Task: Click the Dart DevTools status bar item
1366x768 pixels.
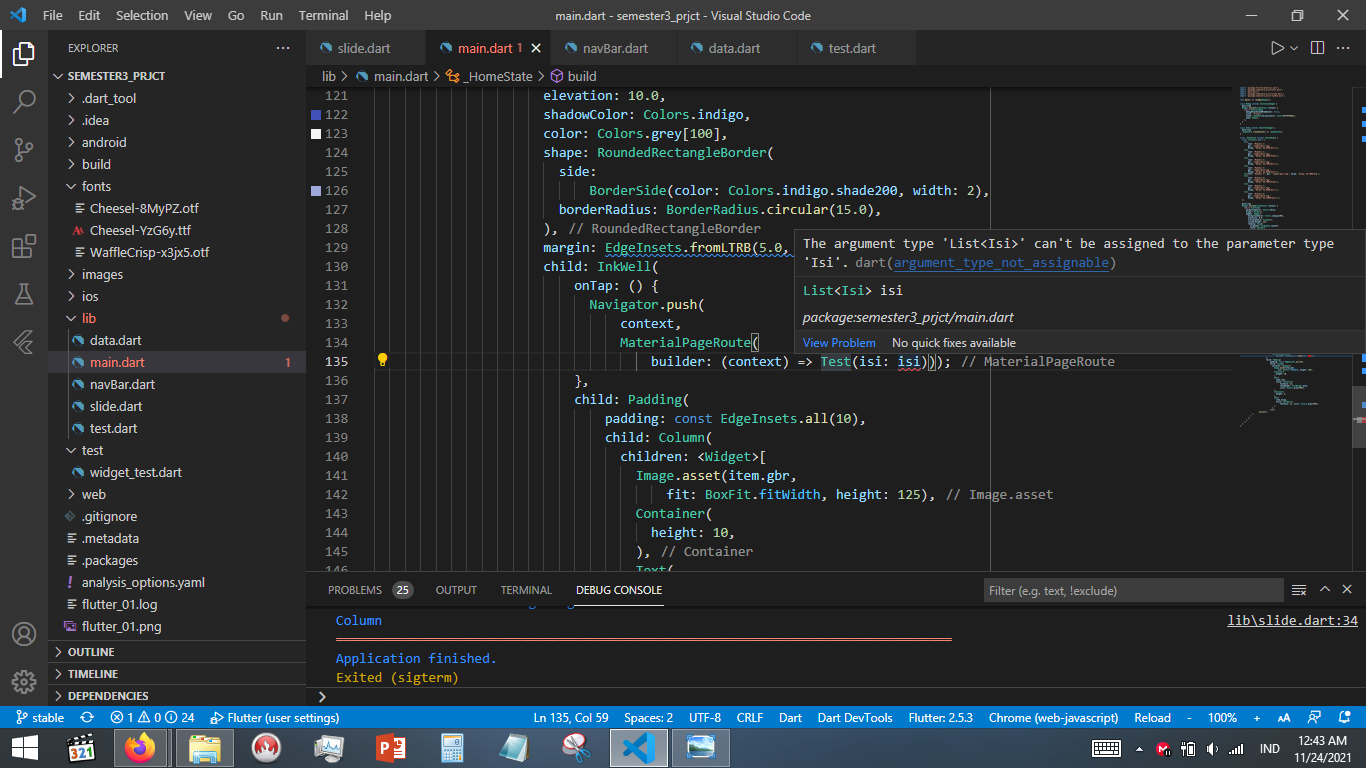Action: [855, 718]
